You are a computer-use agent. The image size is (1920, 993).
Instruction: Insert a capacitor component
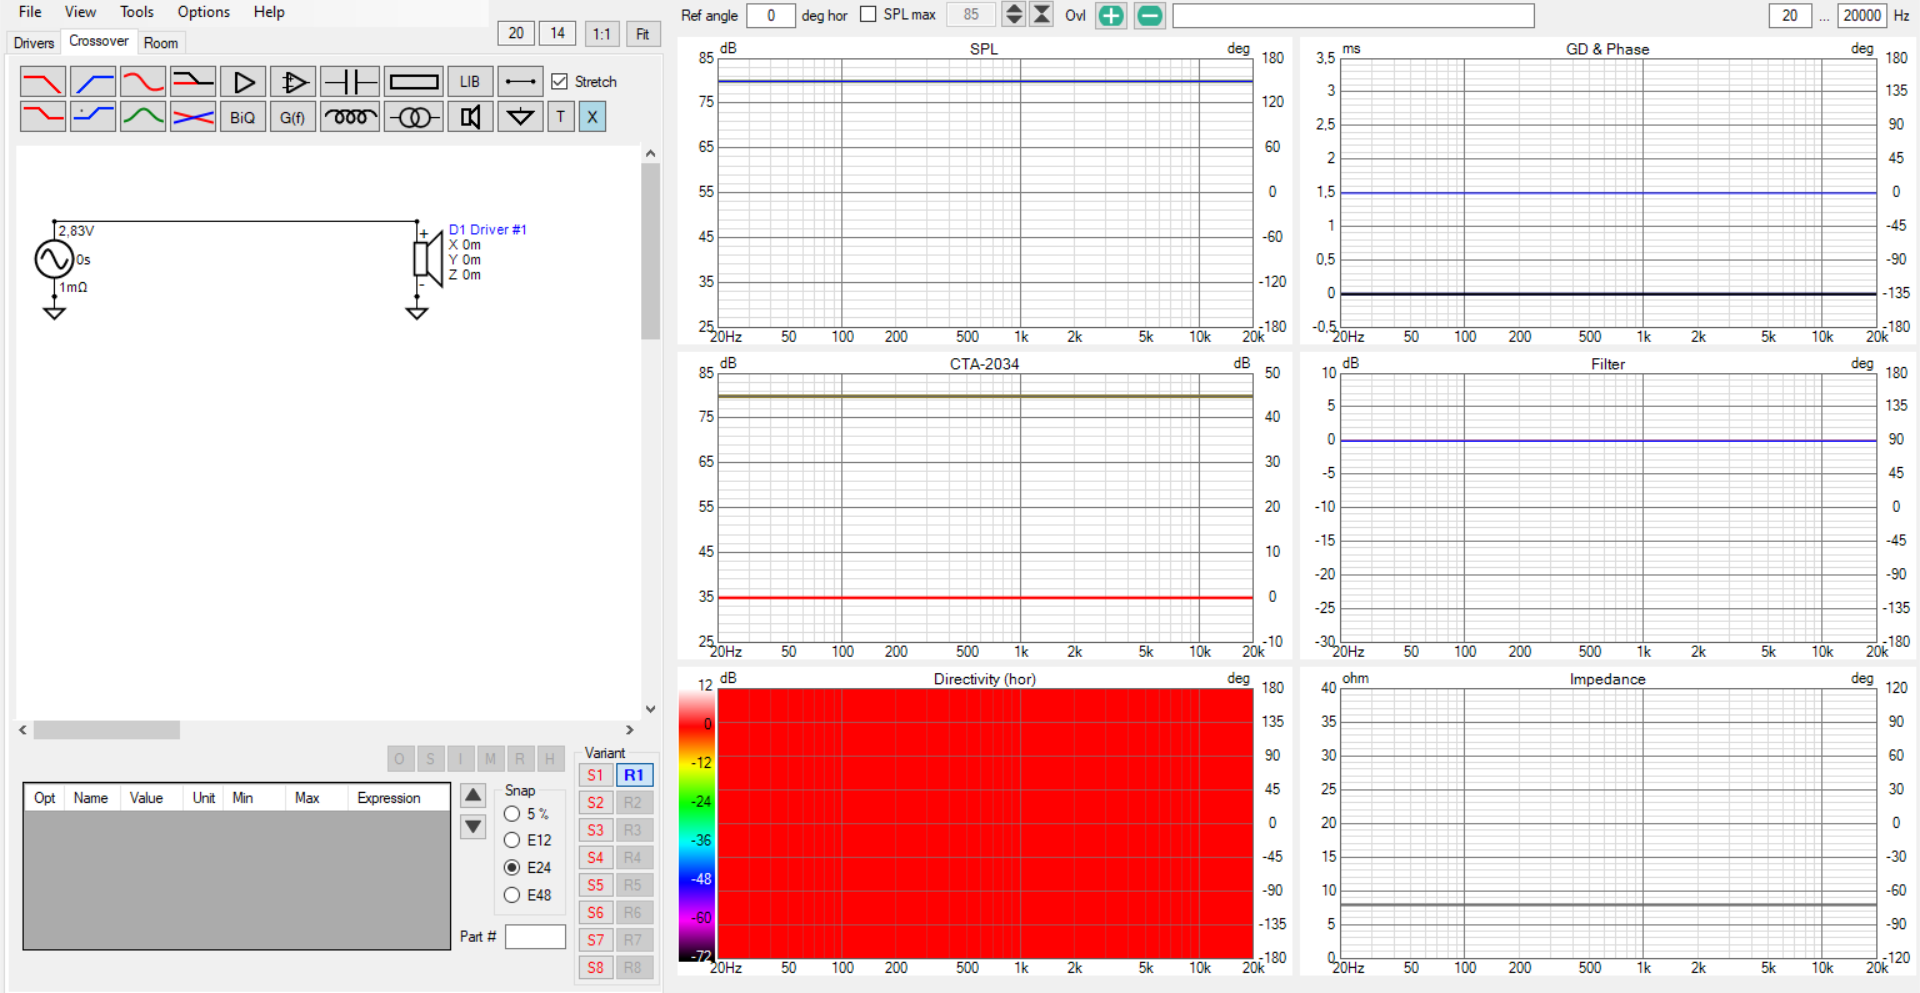click(x=350, y=82)
